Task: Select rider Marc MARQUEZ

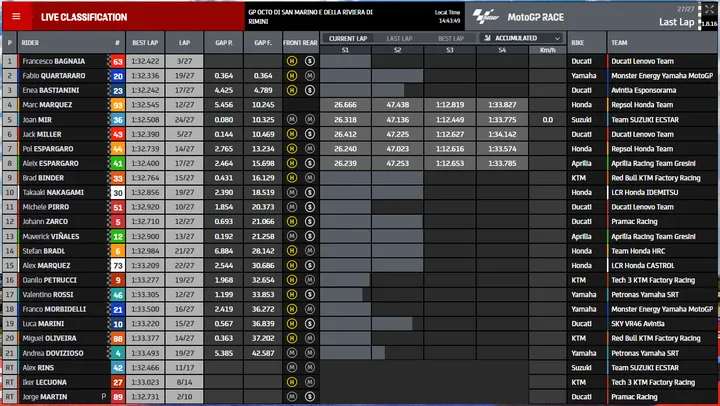Action: (x=47, y=105)
